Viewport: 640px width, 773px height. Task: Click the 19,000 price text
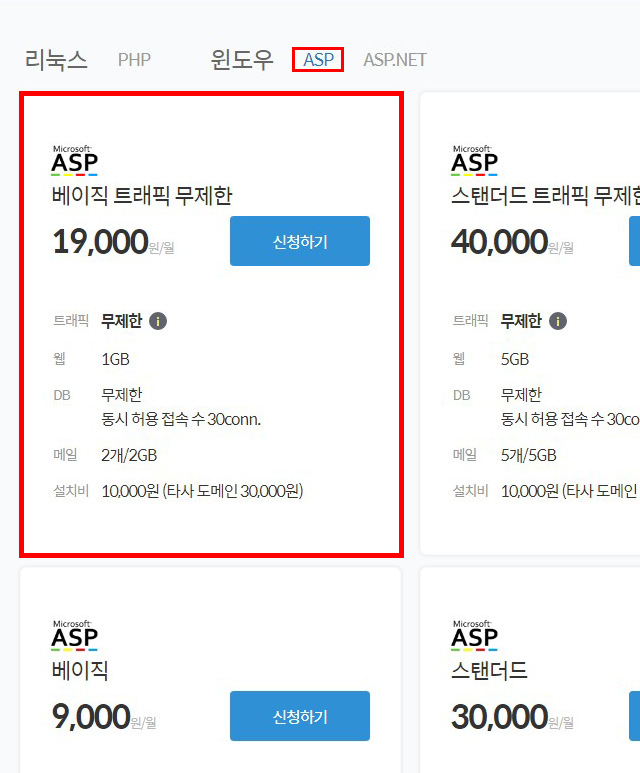(100, 242)
